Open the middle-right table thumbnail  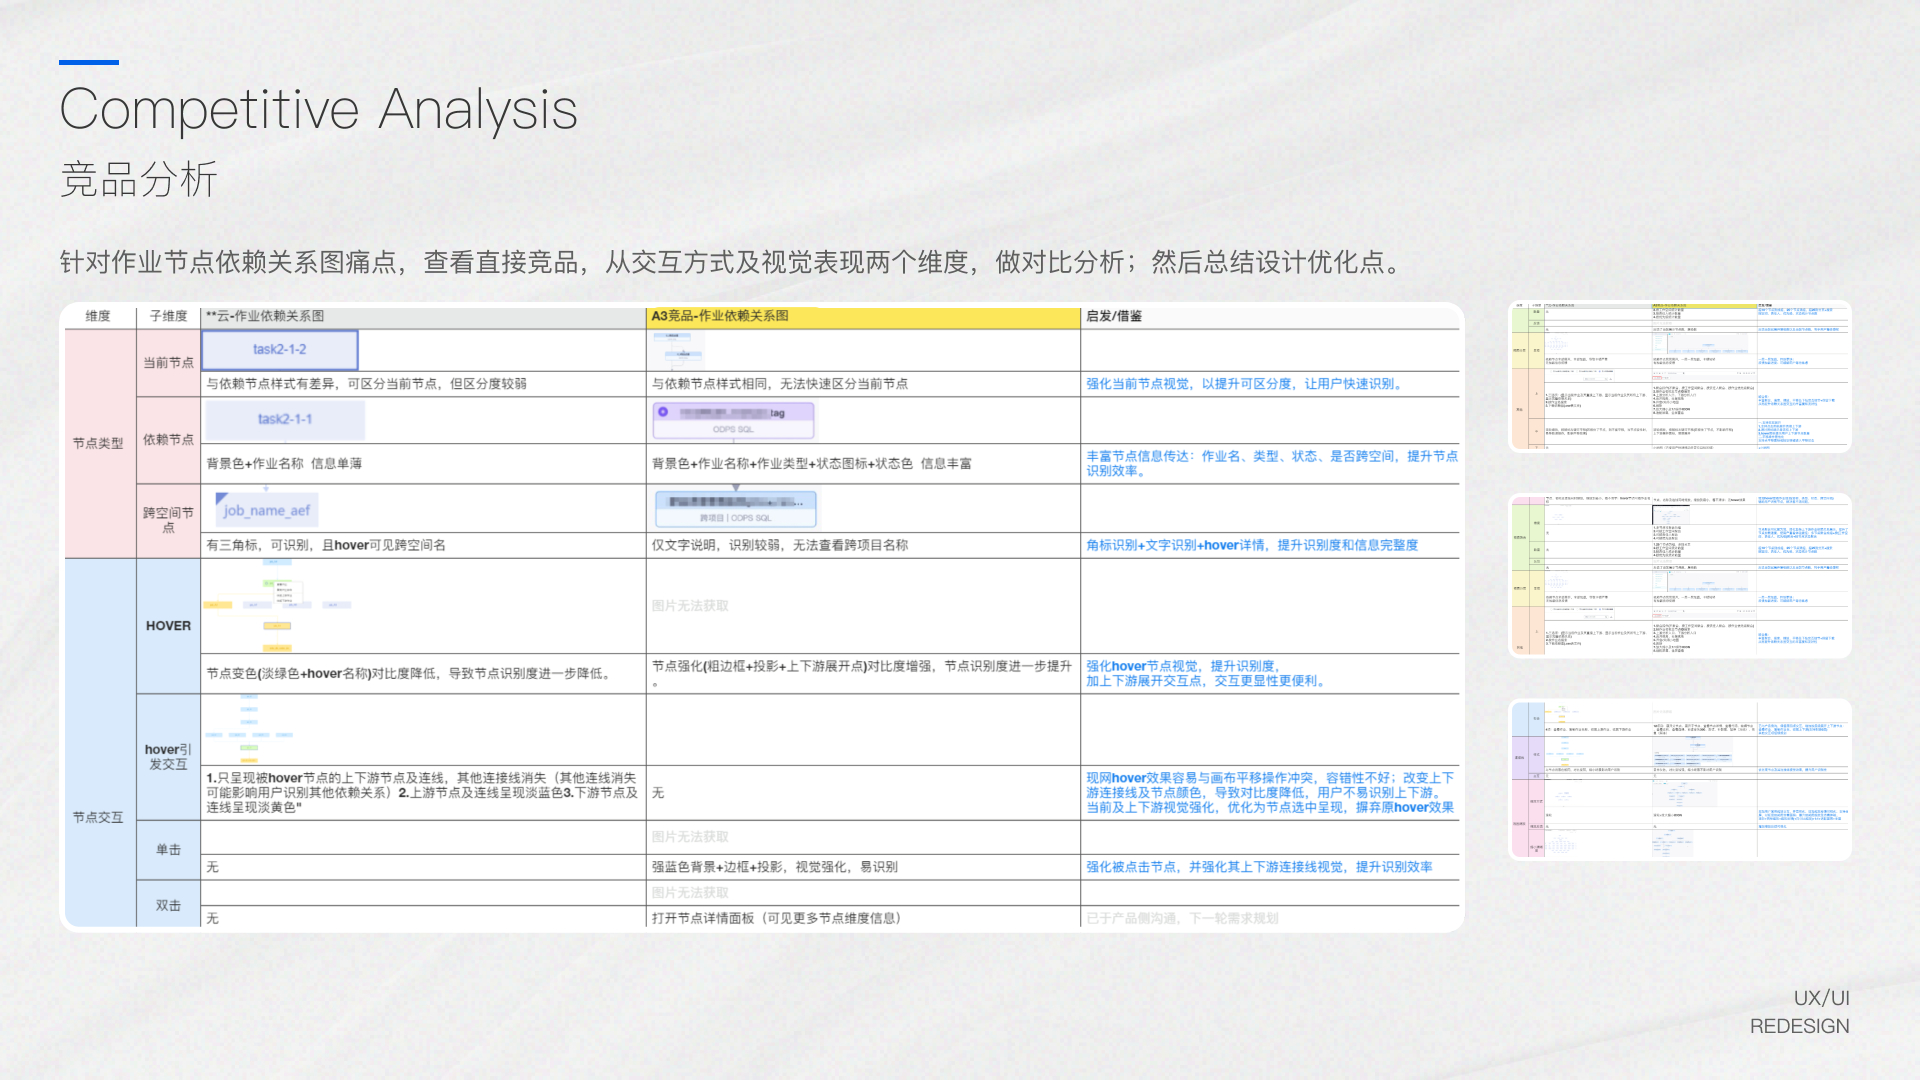coord(1679,575)
